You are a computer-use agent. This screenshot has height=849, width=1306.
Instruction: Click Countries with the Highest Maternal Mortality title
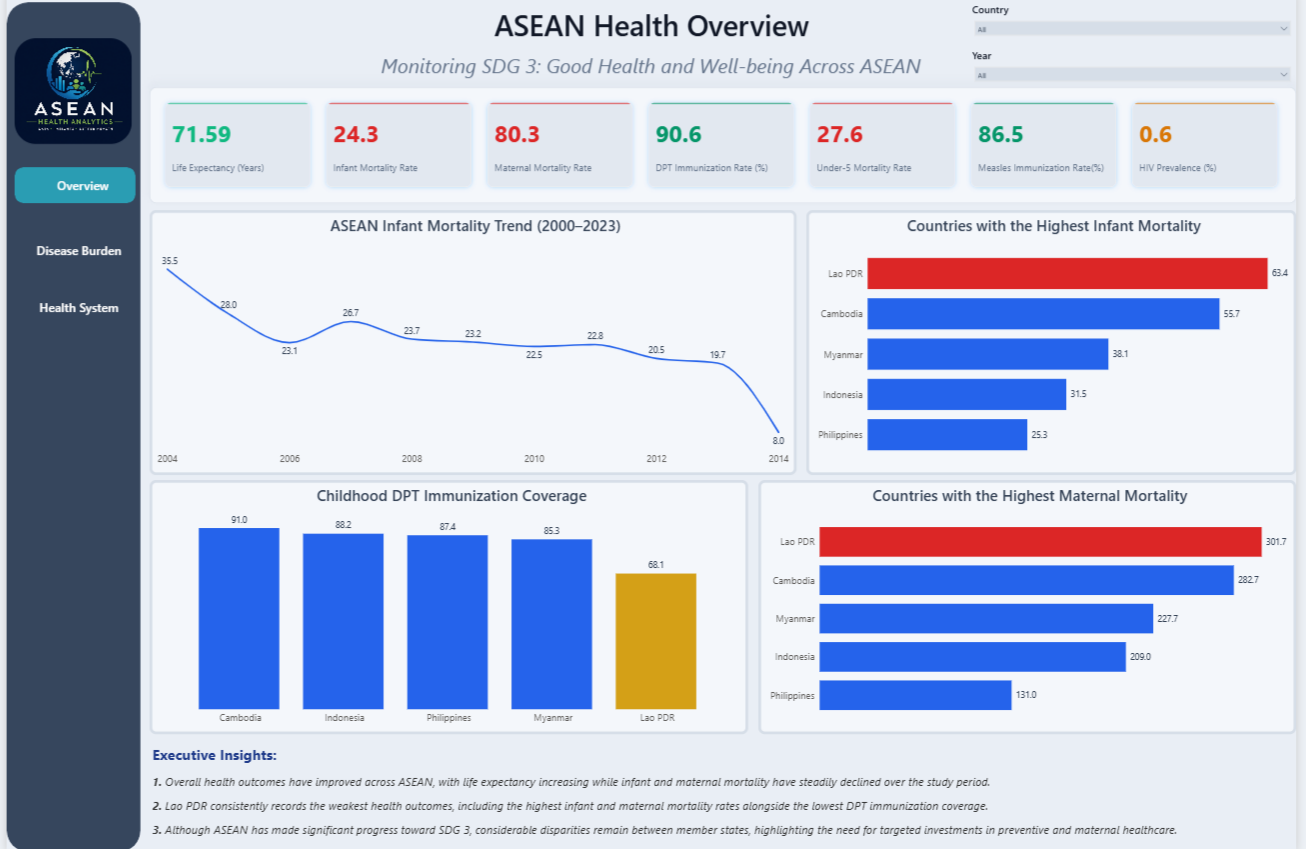click(1030, 496)
